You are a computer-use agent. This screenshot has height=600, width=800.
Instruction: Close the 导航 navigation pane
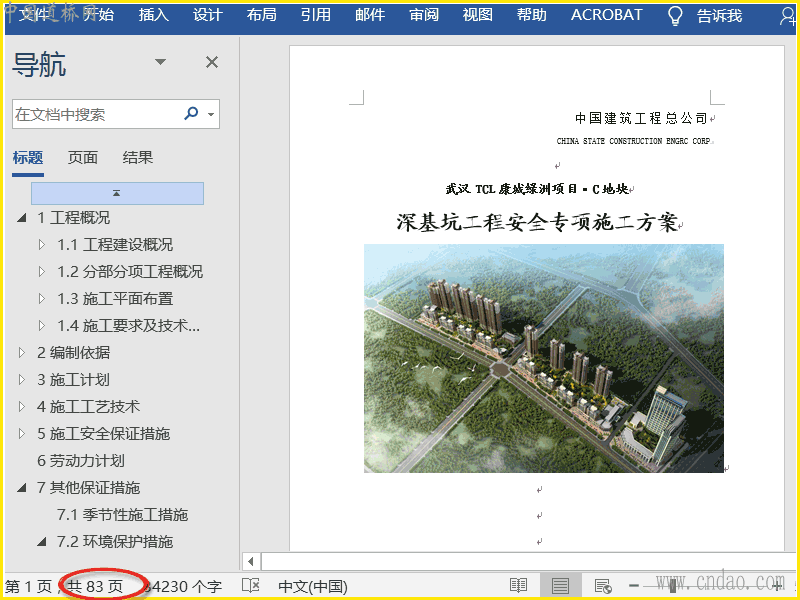click(x=212, y=62)
